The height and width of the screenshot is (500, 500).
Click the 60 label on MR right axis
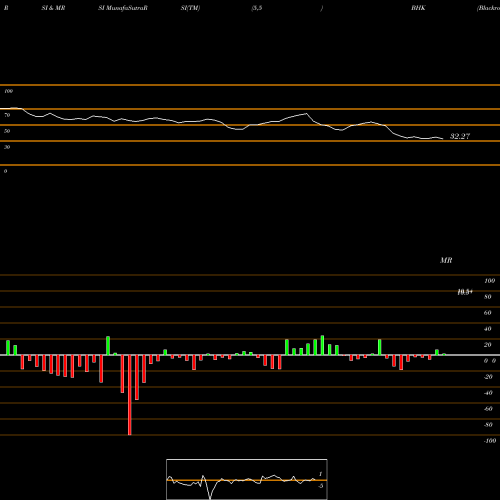(x=488, y=313)
